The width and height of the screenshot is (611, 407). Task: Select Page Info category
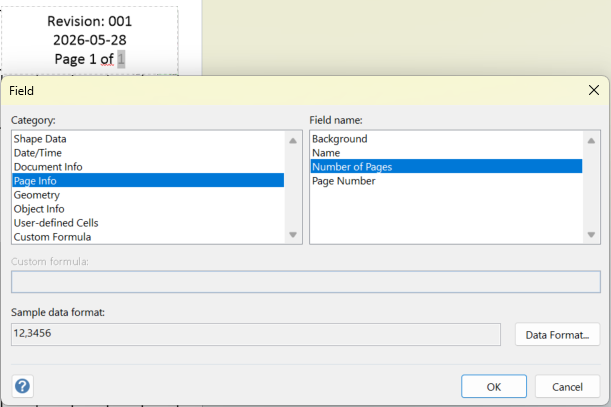[x=148, y=181]
